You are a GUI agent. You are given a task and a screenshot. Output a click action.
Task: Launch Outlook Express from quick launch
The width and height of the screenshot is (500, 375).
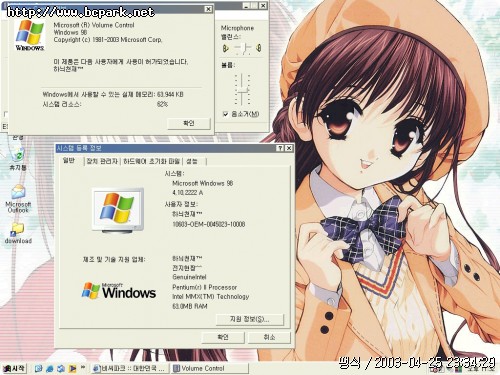[x=61, y=368]
